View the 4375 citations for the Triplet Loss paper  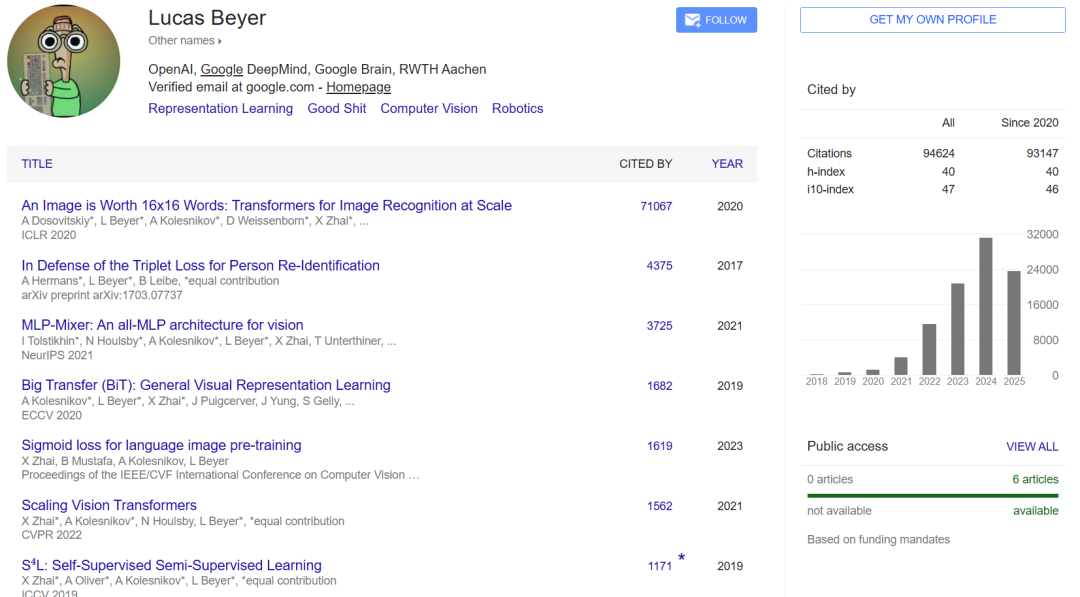[x=659, y=266]
